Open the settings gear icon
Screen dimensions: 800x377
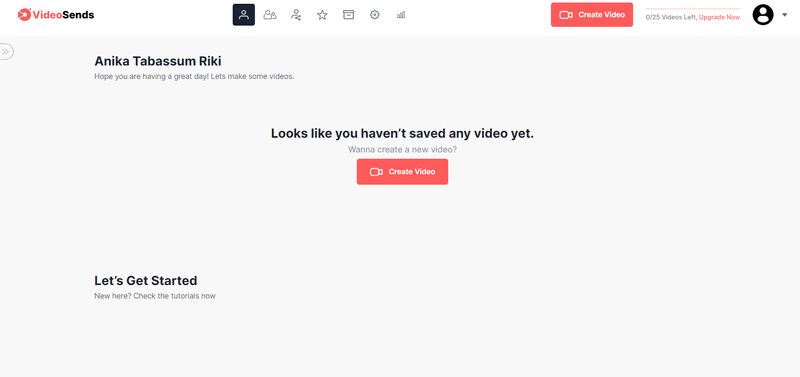375,15
